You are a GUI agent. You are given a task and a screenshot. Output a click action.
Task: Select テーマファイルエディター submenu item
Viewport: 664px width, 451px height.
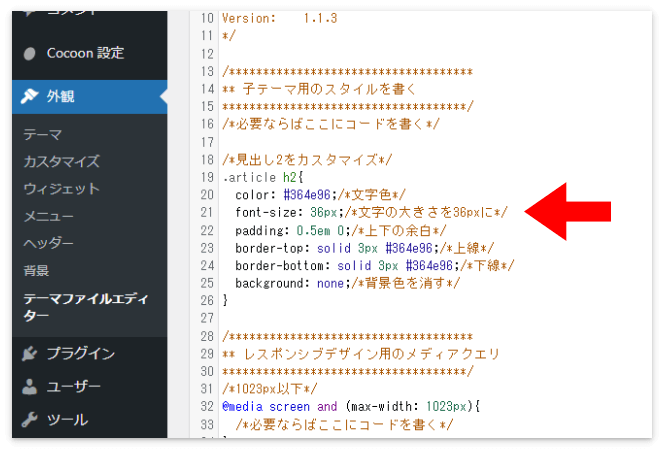(x=86, y=307)
